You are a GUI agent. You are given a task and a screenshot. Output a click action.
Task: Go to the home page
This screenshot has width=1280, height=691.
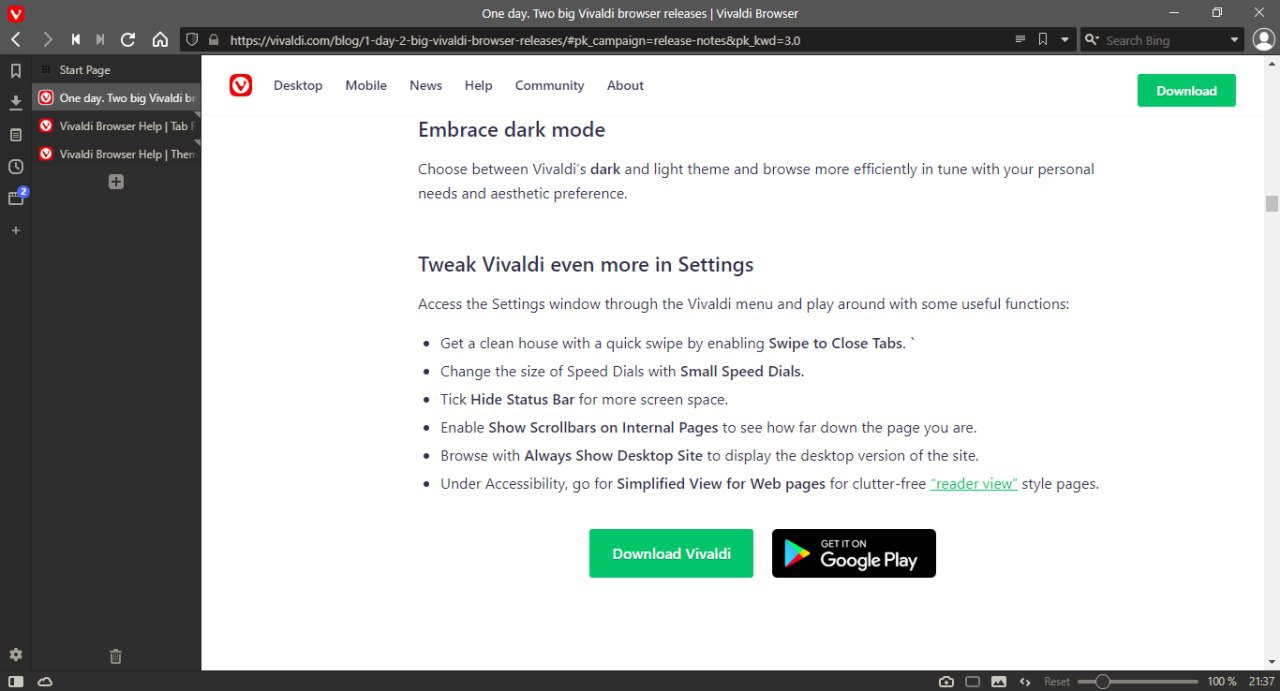[x=160, y=40]
